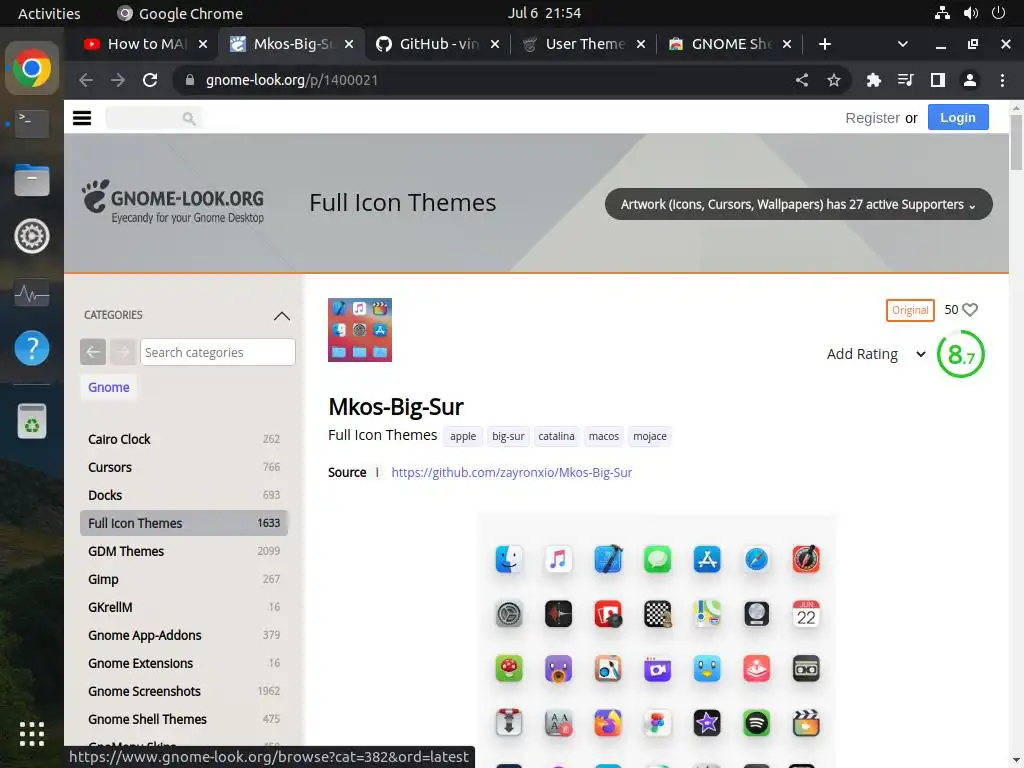
Task: Open Chrome three-dot menu
Action: point(1002,80)
